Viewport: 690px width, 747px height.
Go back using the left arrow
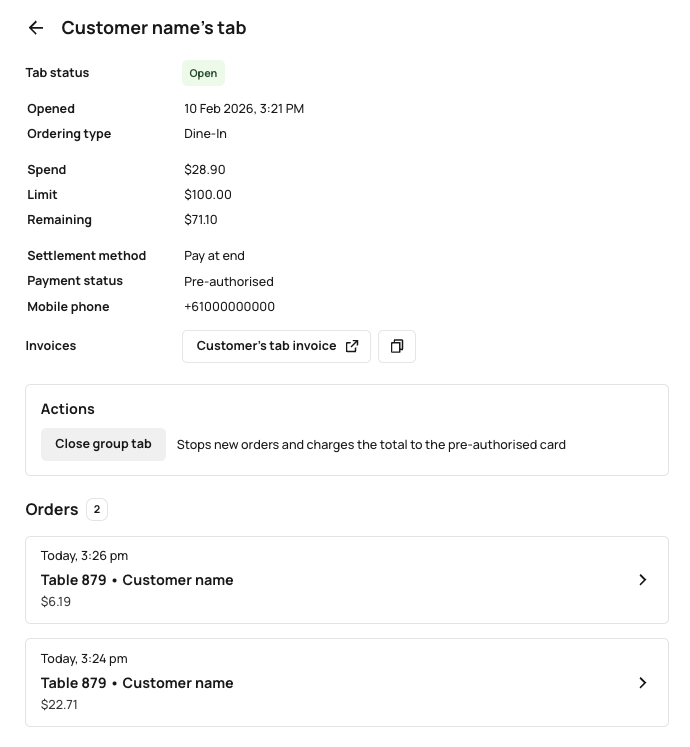(x=36, y=28)
